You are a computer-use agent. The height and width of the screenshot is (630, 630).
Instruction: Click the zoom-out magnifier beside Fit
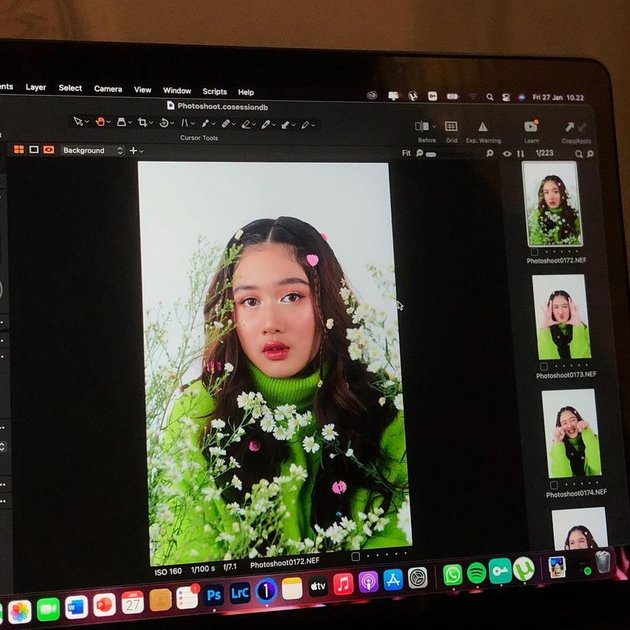pos(419,153)
